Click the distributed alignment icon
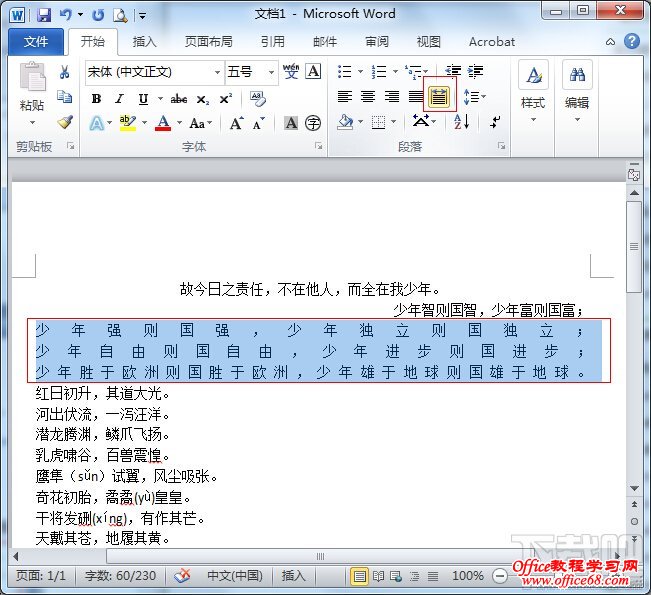This screenshot has width=651, height=595. [439, 97]
